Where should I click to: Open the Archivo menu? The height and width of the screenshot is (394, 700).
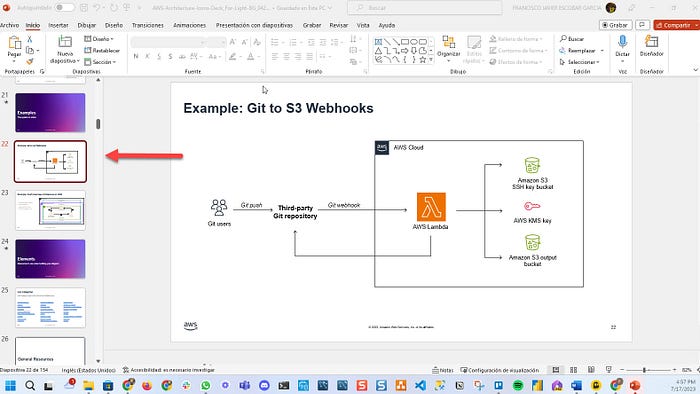pos(9,25)
